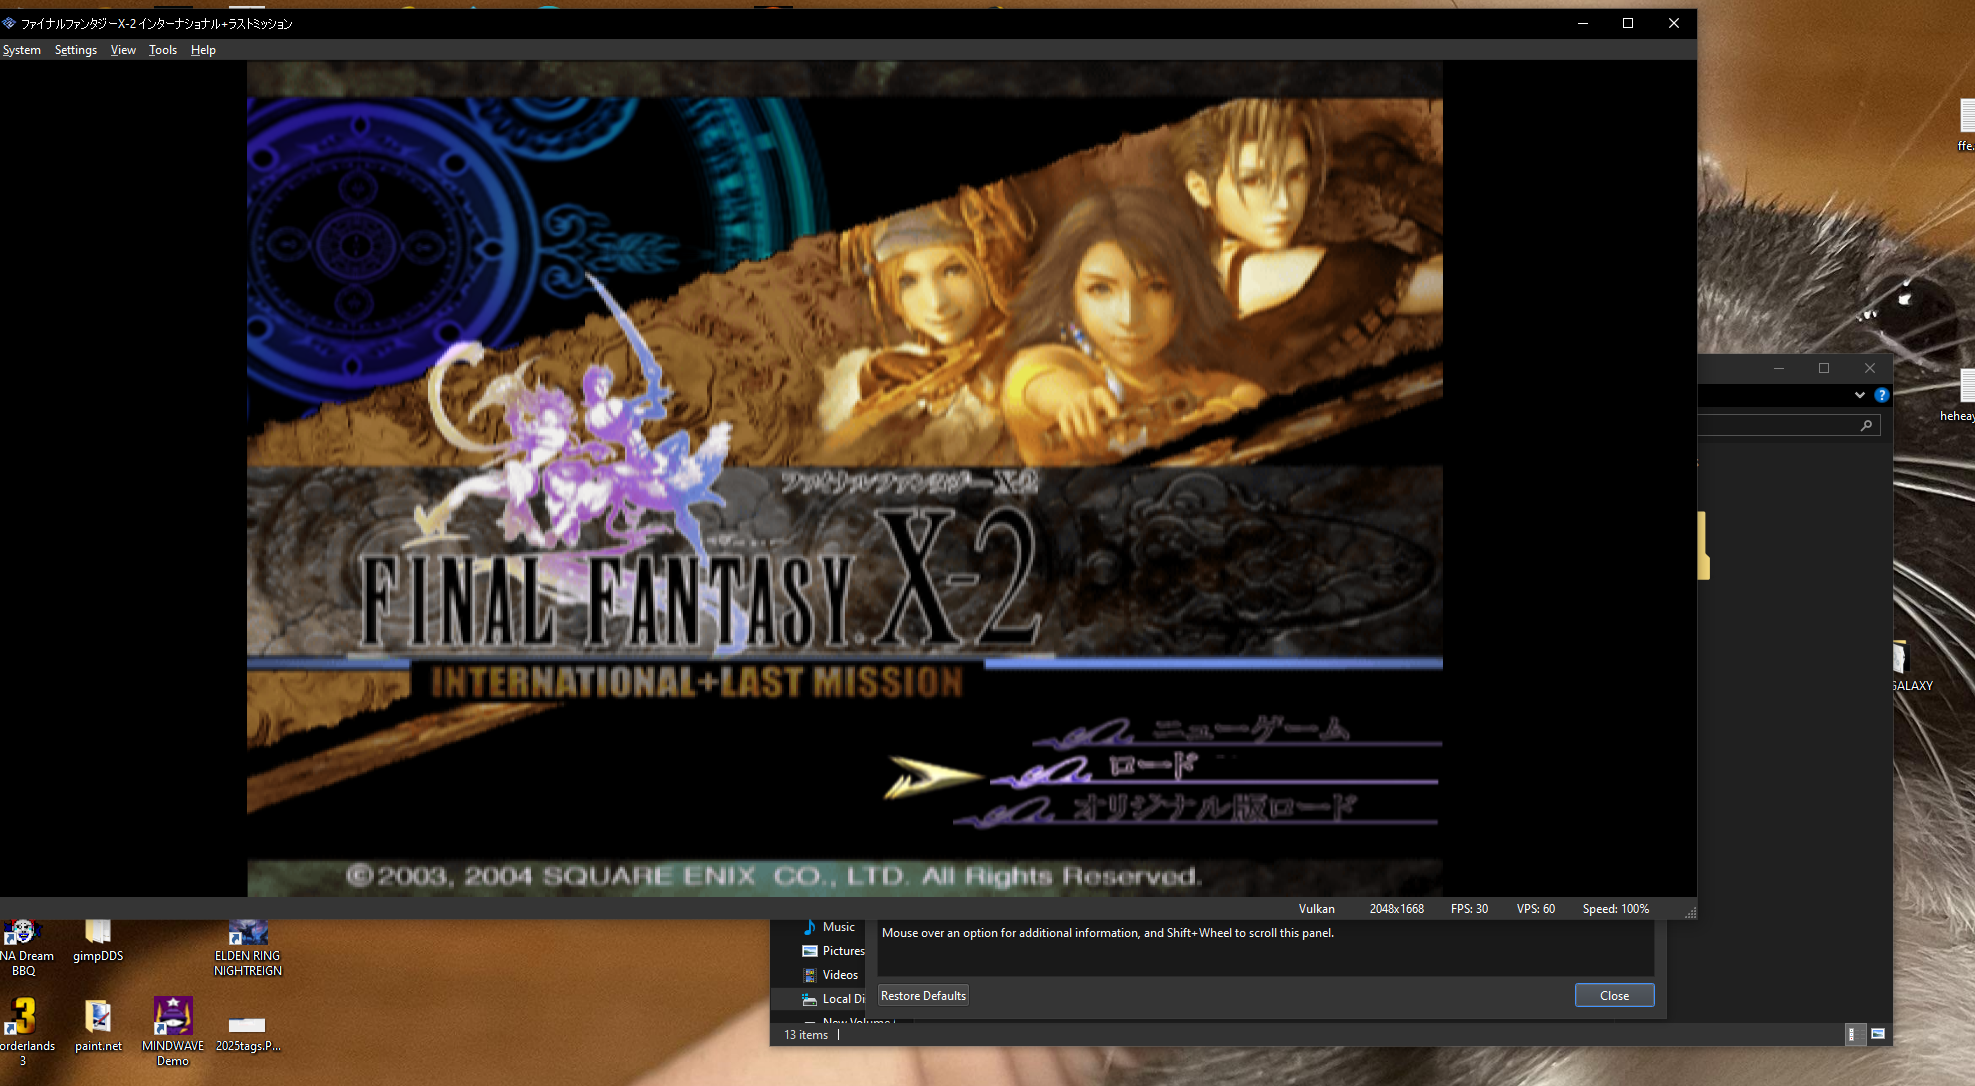Switch Explorer to large thumbnails view icon
The height and width of the screenshot is (1086, 1975).
click(x=1877, y=1034)
